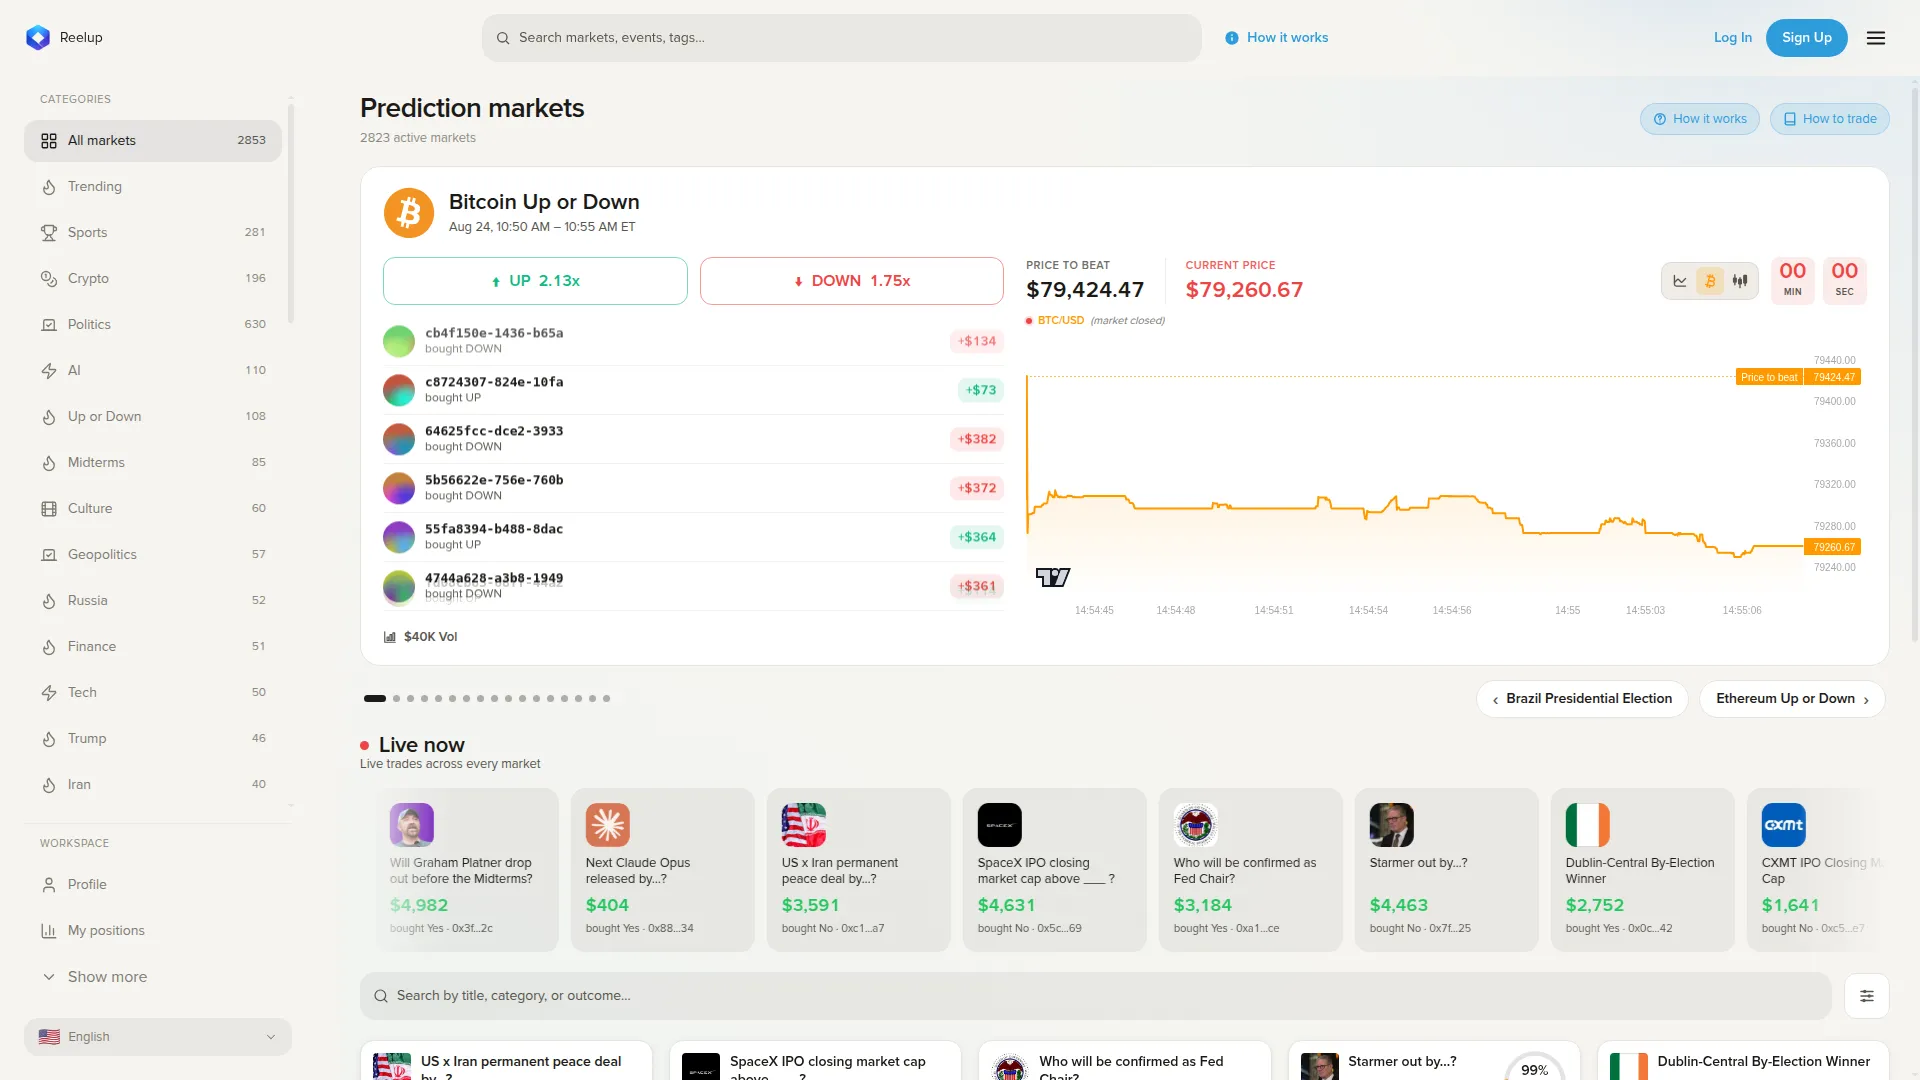
Task: Click the Fed Chair seal icon in Live now
Action: tap(1196, 825)
